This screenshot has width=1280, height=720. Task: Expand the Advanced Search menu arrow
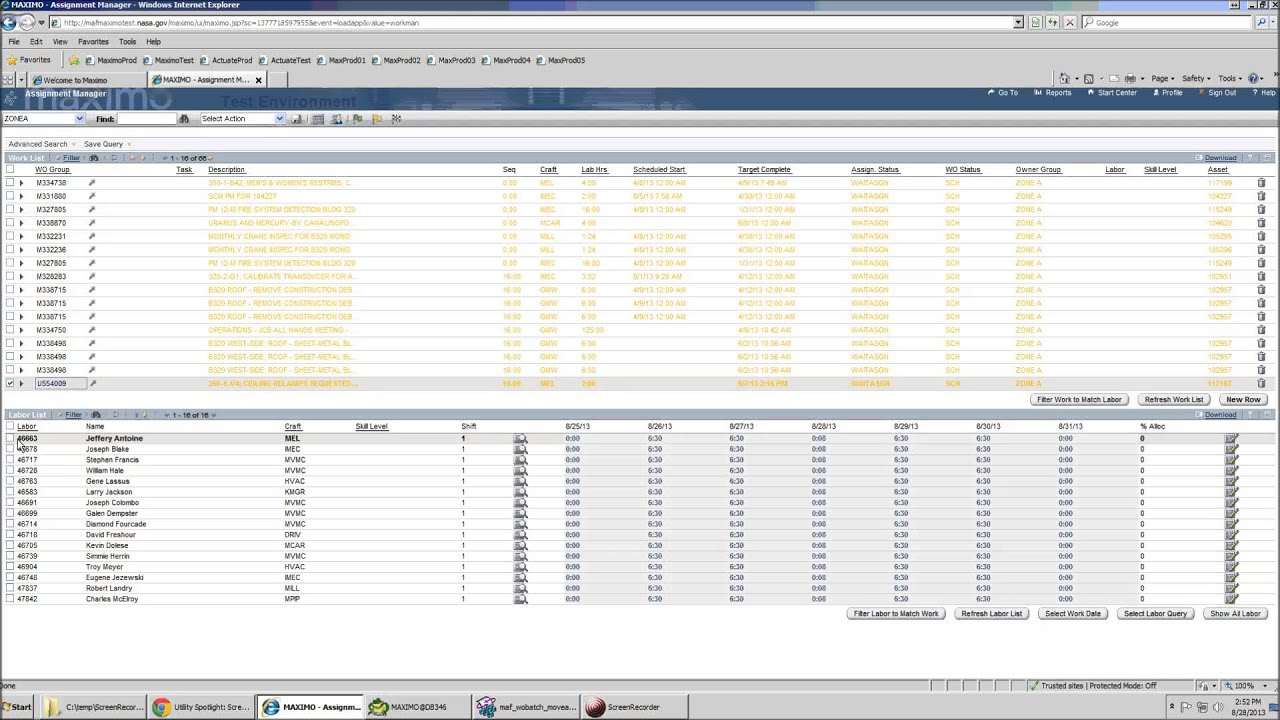(76, 145)
